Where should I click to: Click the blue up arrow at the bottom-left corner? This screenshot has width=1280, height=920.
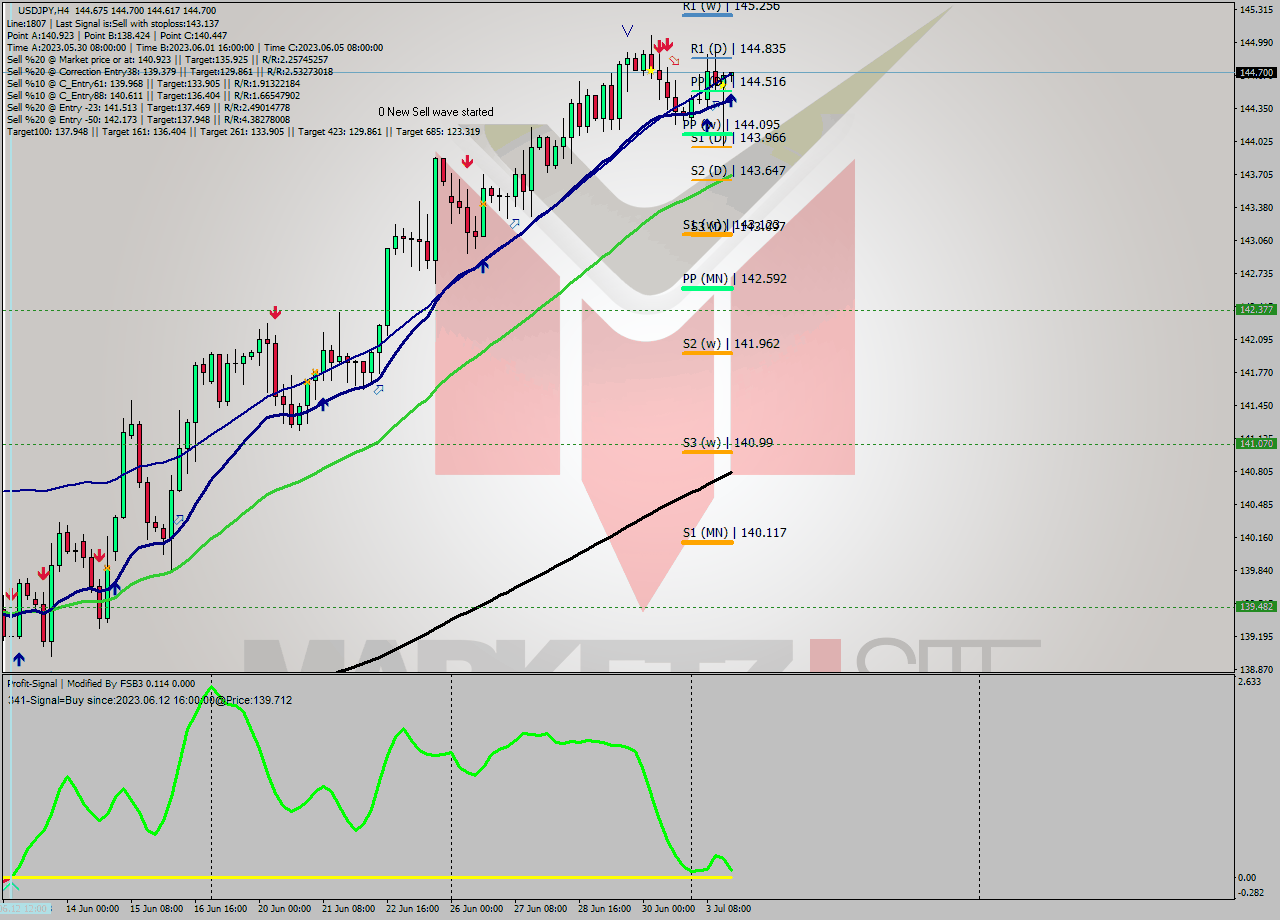click(x=18, y=659)
